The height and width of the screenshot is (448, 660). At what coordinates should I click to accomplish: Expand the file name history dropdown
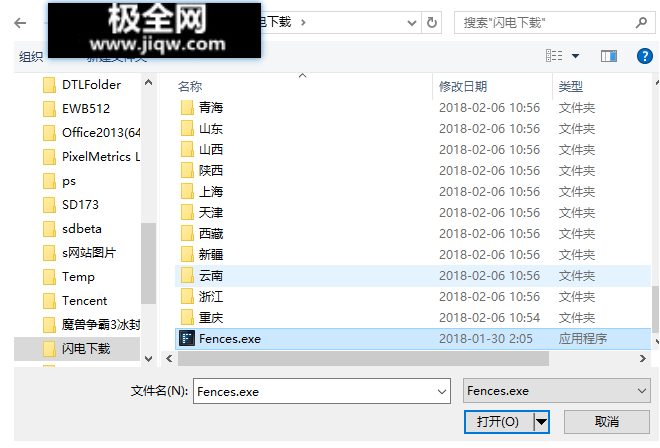[x=439, y=391]
